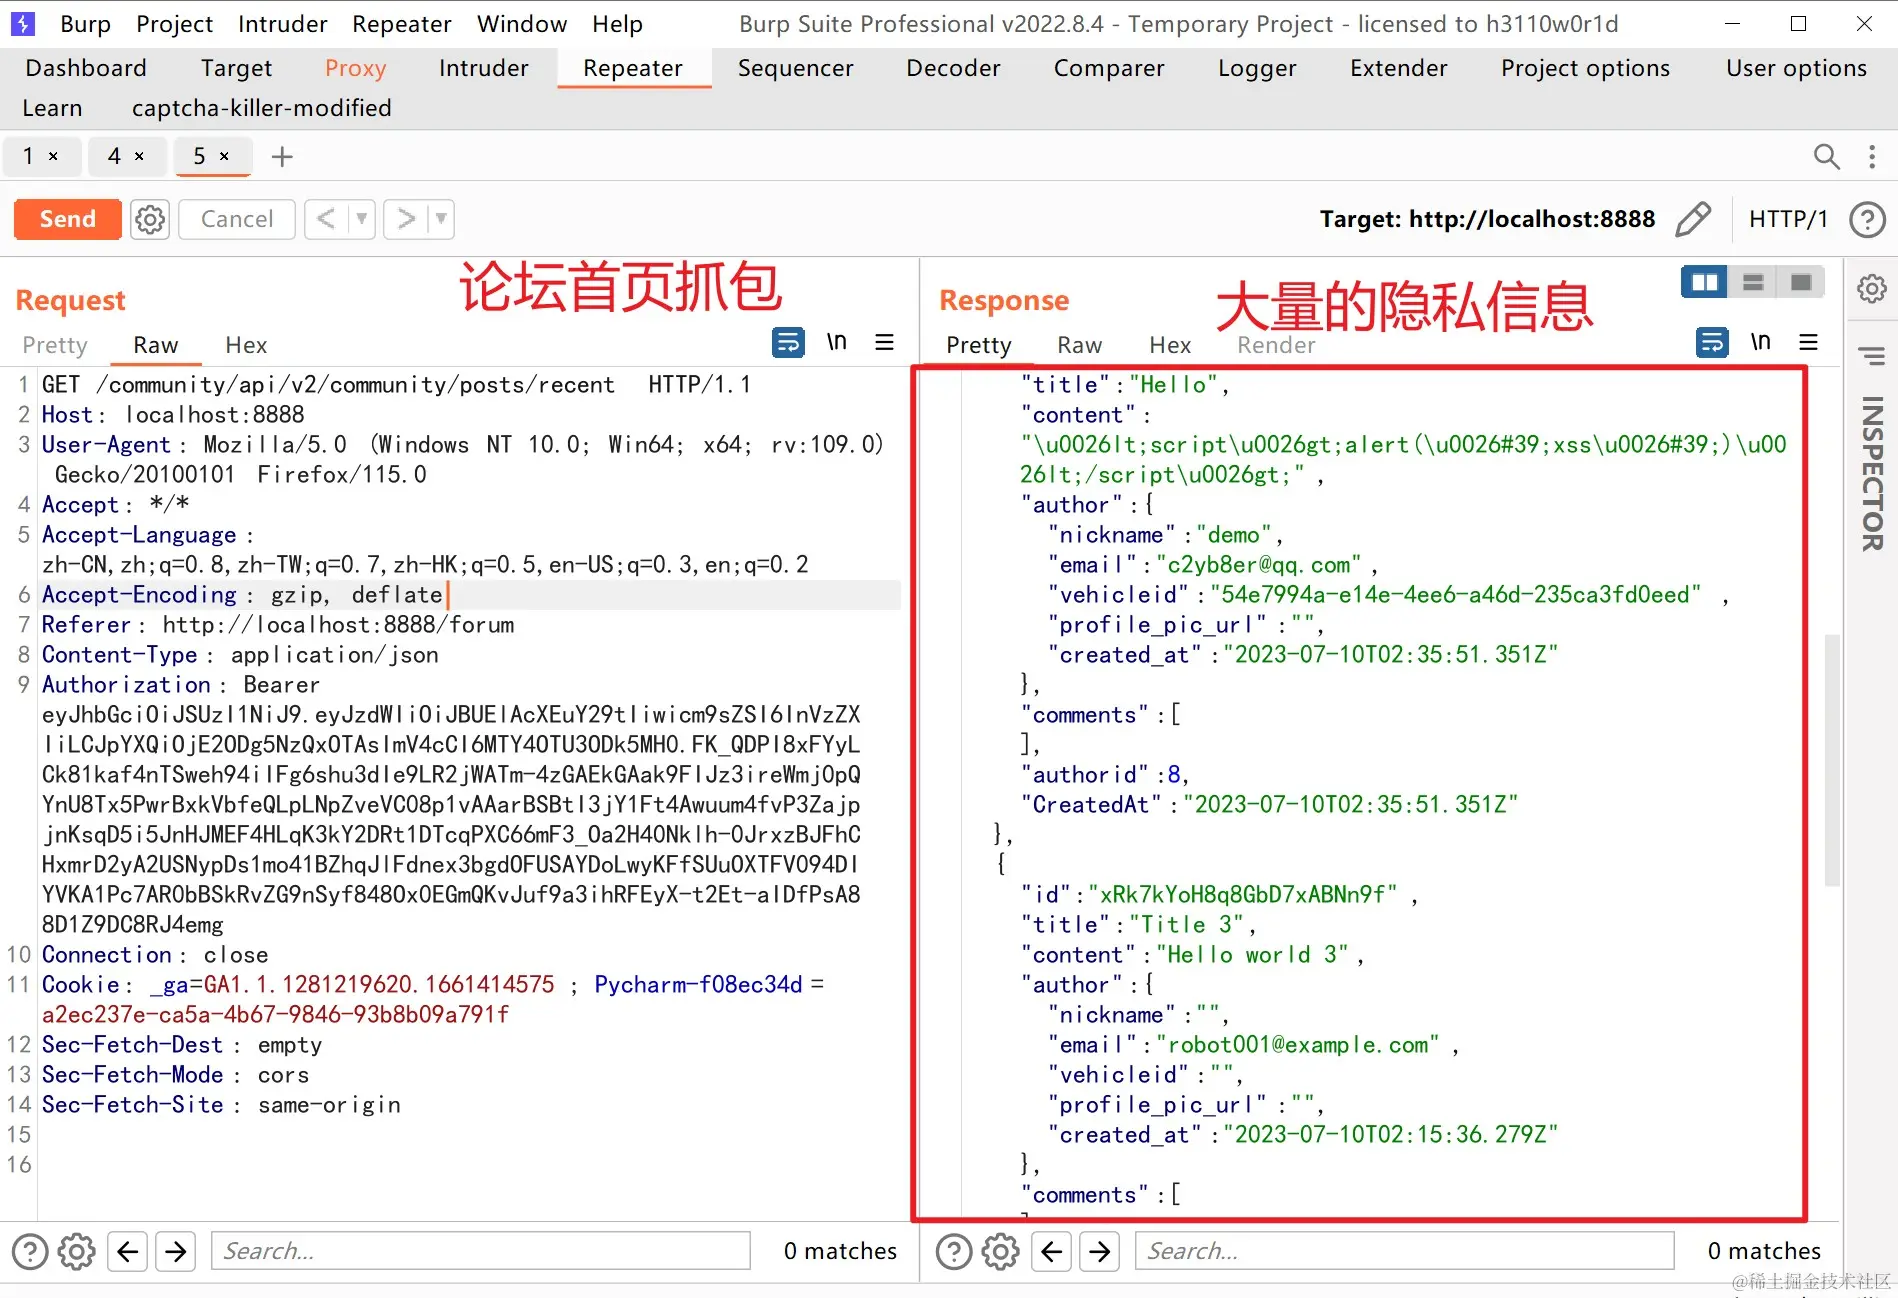The image size is (1898, 1298).
Task: Open the Decoder tab
Action: click(x=953, y=68)
